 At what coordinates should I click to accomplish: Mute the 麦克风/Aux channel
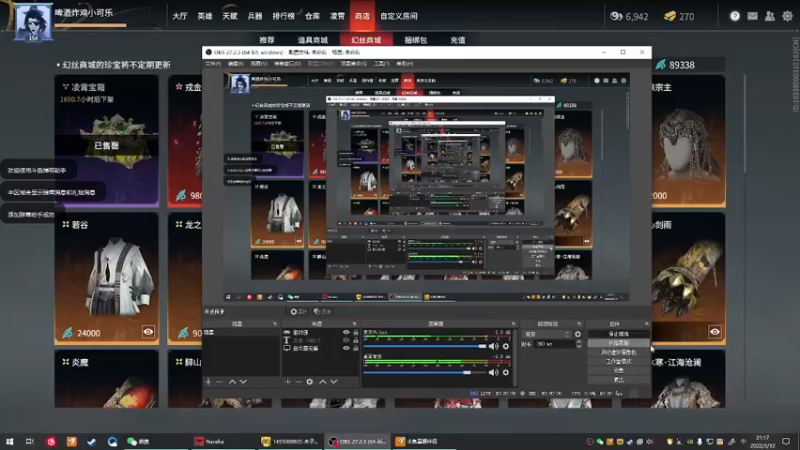493,346
